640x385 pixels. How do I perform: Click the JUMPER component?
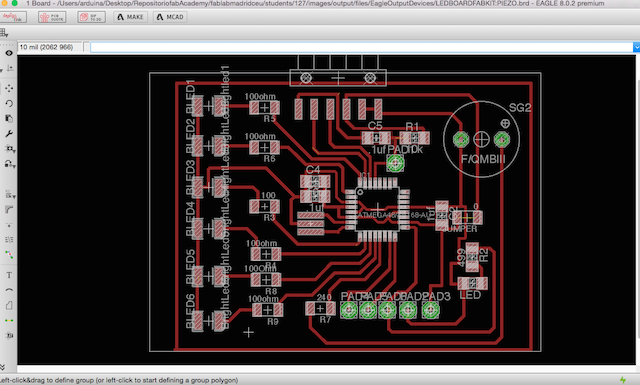coord(467,218)
